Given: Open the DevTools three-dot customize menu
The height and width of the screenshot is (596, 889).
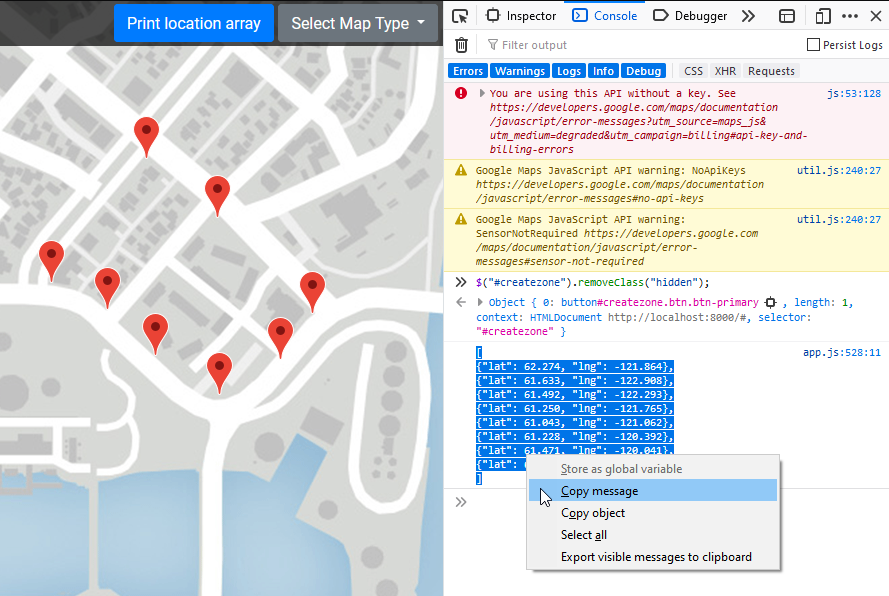Looking at the screenshot, I should click(x=851, y=15).
